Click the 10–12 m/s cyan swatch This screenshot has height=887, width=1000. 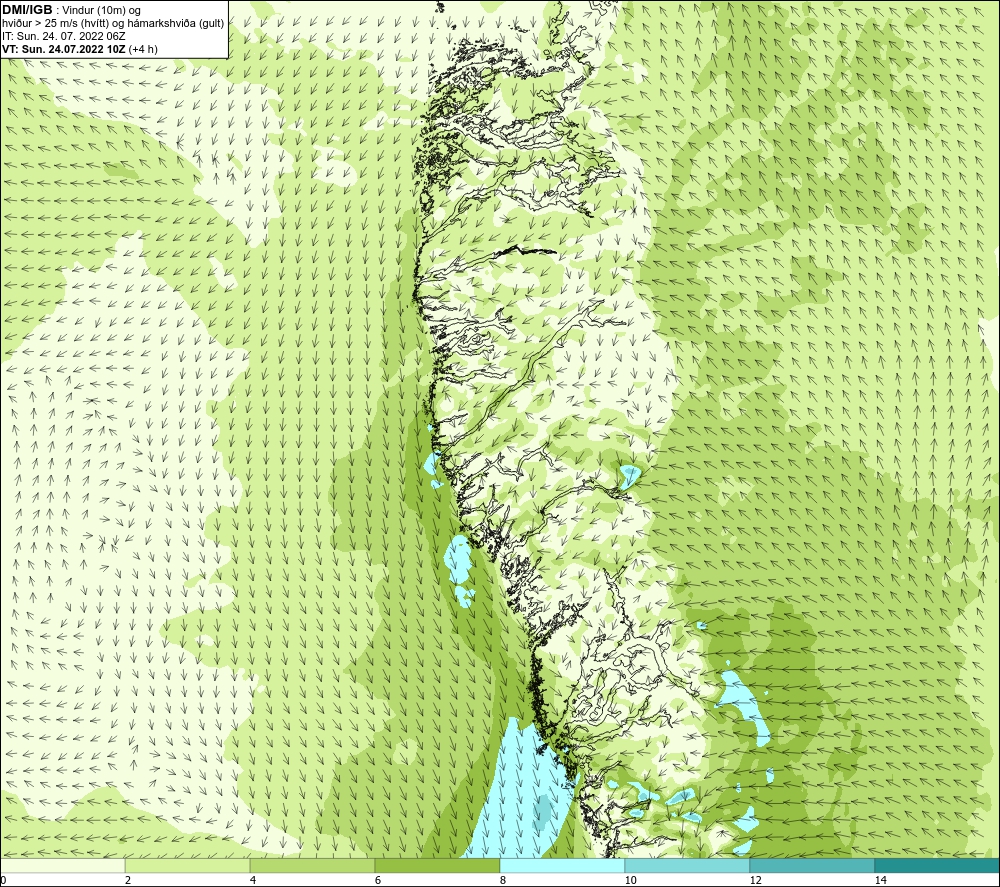pos(688,866)
